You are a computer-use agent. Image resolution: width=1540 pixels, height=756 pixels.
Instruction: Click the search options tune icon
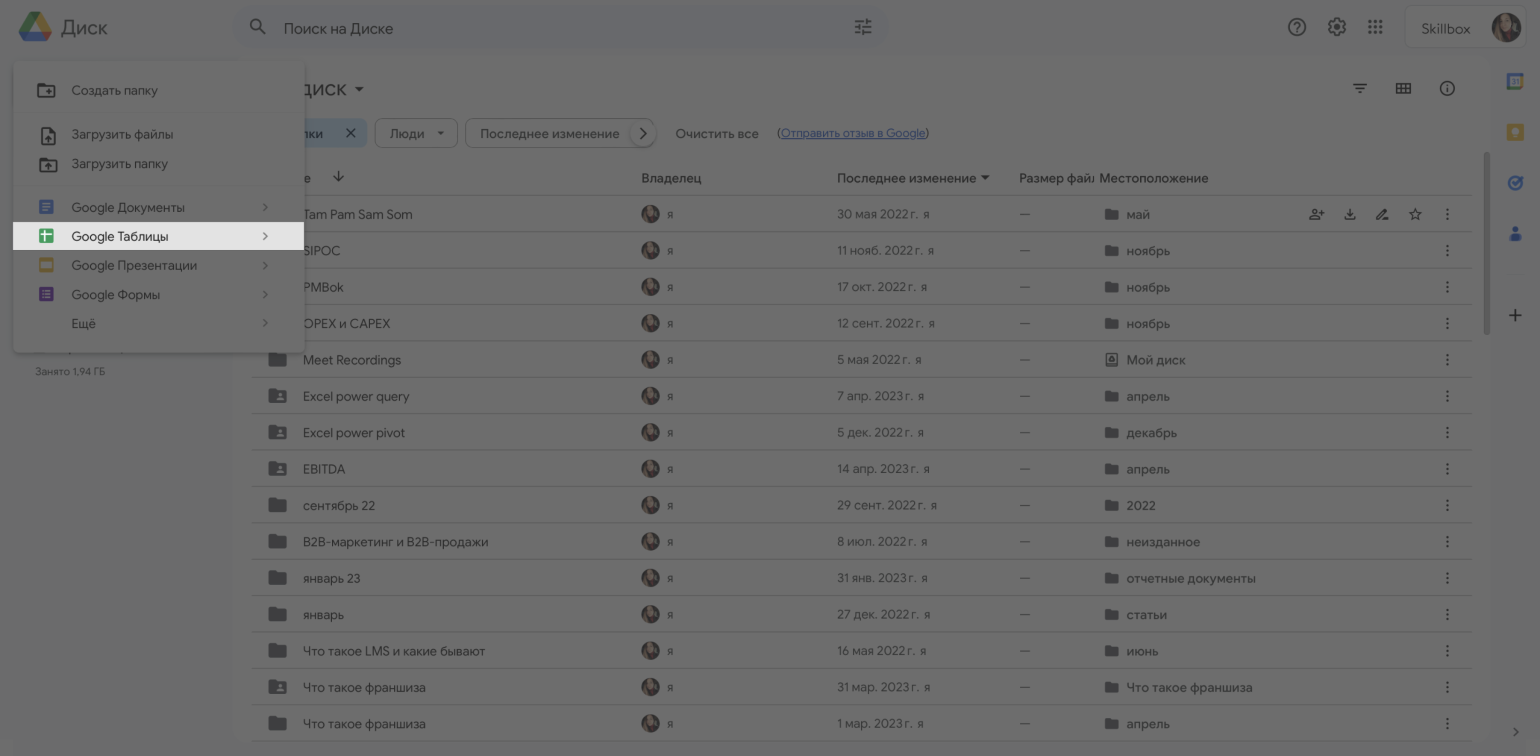(x=863, y=28)
